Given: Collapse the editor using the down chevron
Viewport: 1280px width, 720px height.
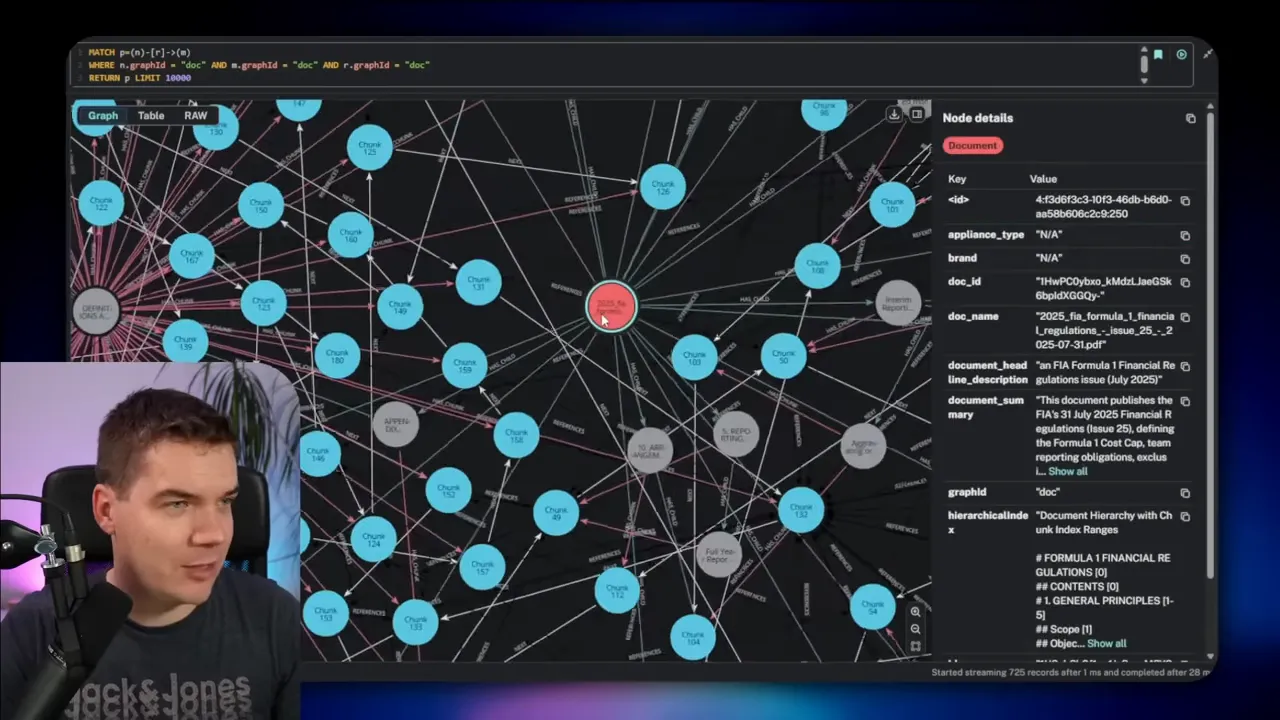Looking at the screenshot, I should pos(1144,83).
